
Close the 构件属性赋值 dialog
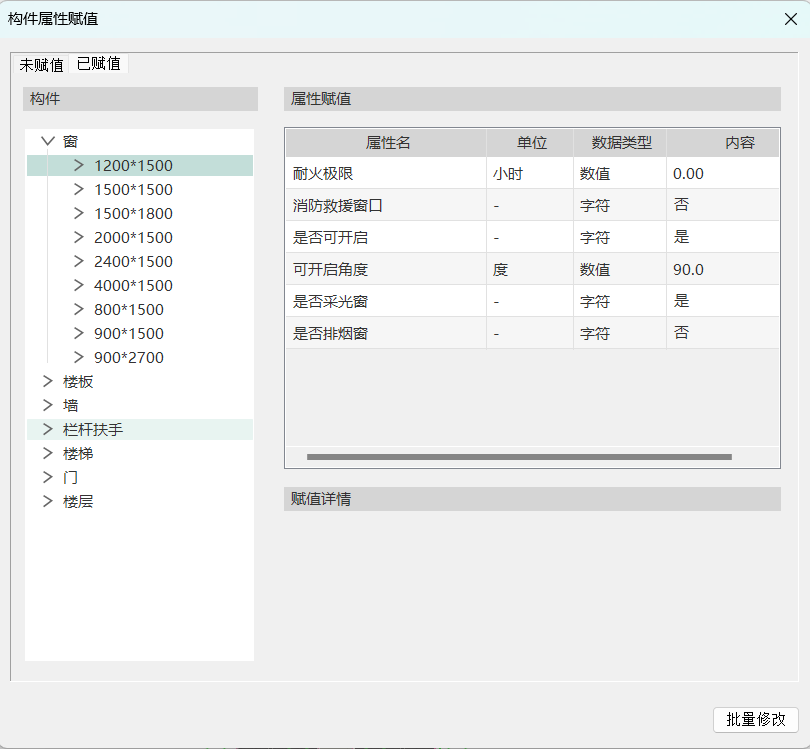click(789, 19)
